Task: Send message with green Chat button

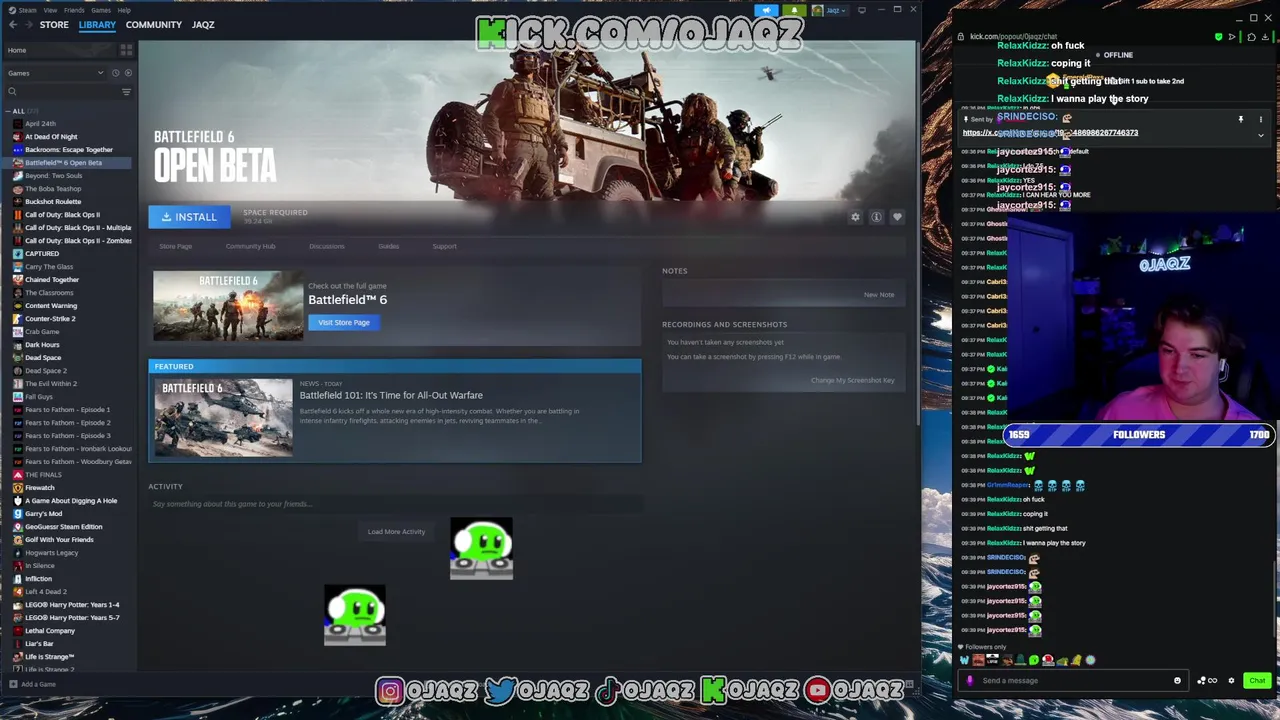Action: [x=1257, y=681]
